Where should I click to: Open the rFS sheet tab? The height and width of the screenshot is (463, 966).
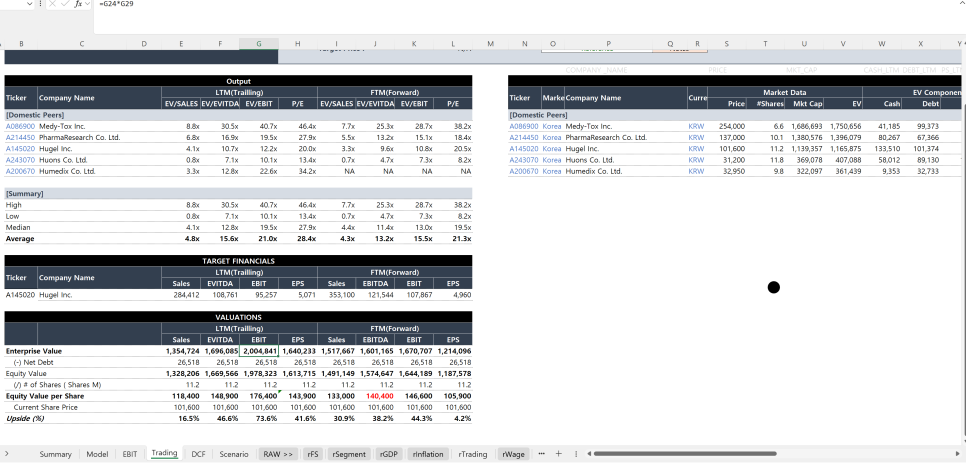[x=313, y=454]
